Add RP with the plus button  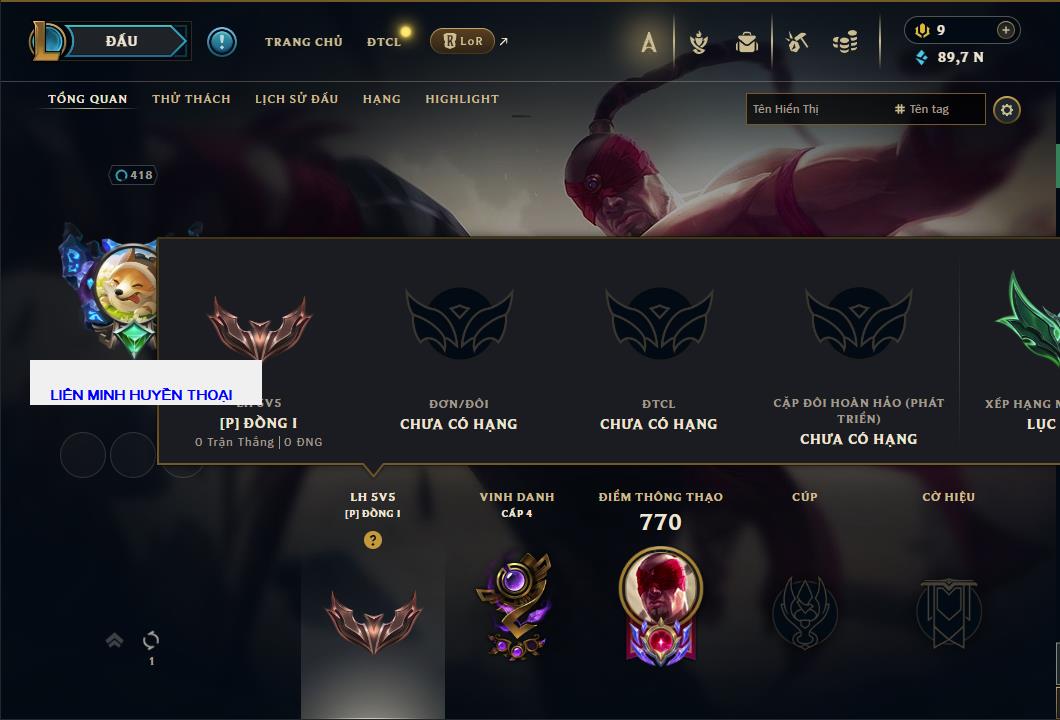(1006, 30)
